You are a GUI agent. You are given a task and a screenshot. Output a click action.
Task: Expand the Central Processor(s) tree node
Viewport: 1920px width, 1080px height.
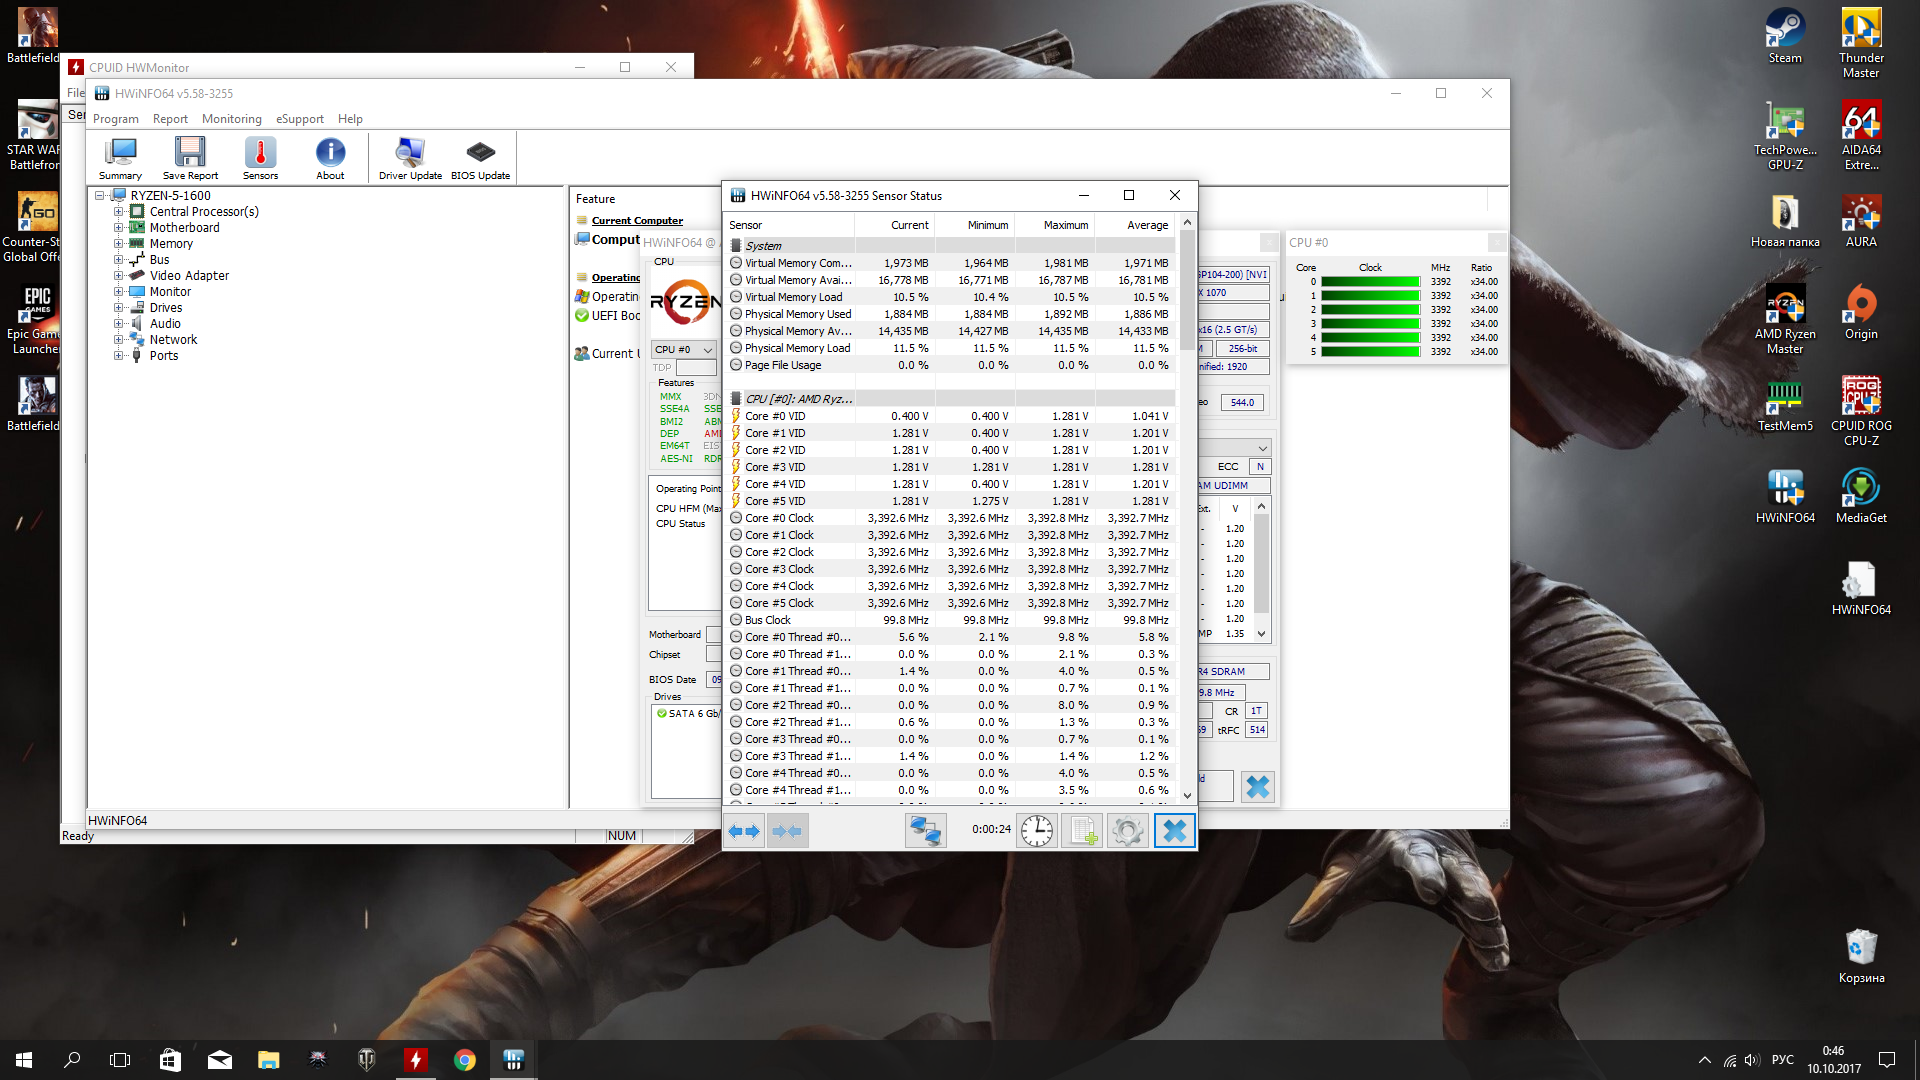(x=118, y=212)
